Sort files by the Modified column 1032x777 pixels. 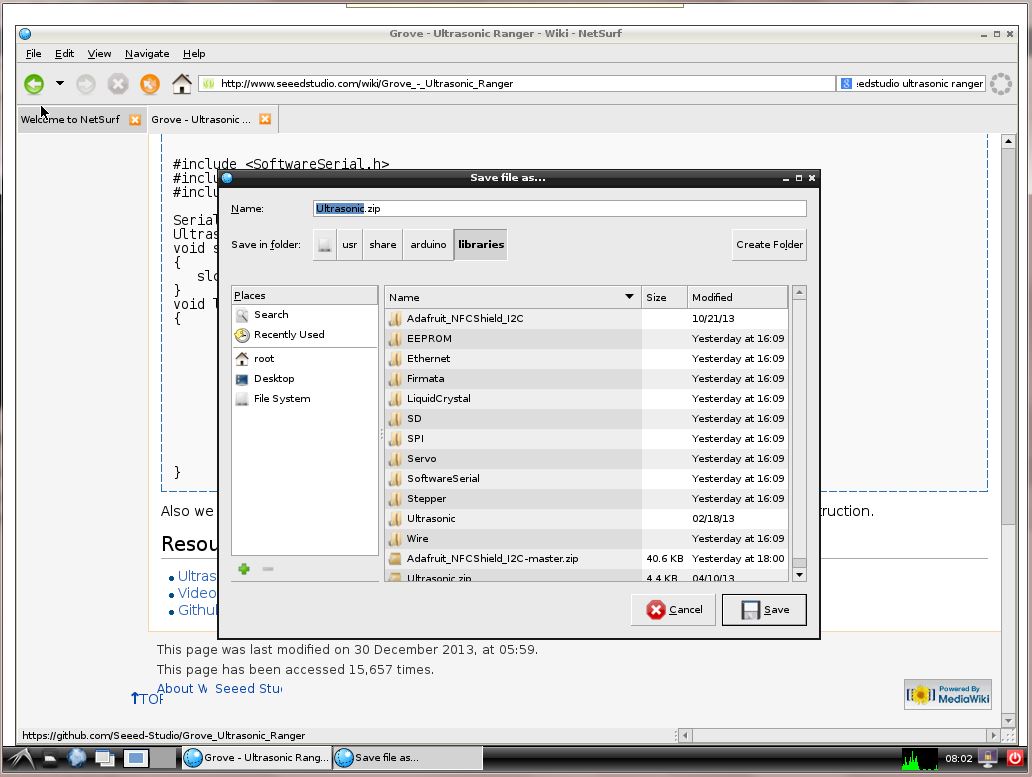tap(737, 297)
